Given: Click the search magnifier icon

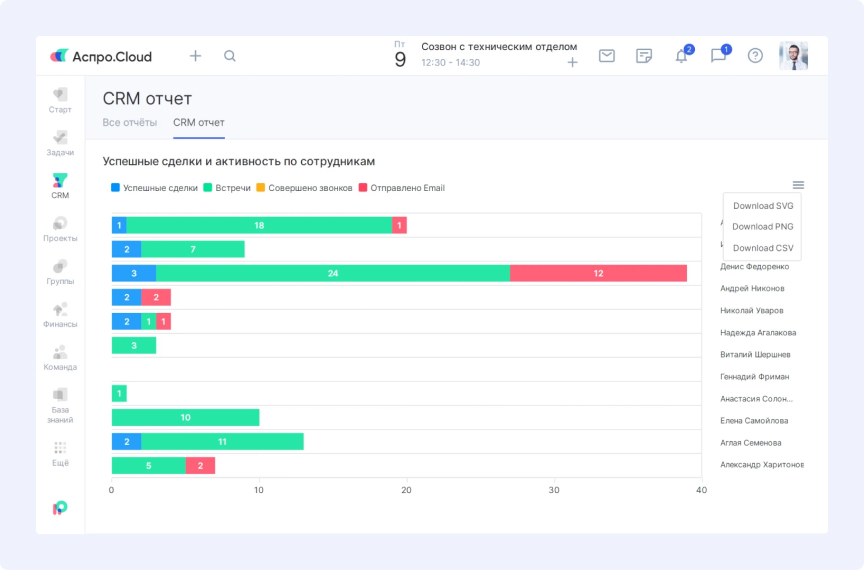Looking at the screenshot, I should click(x=230, y=56).
